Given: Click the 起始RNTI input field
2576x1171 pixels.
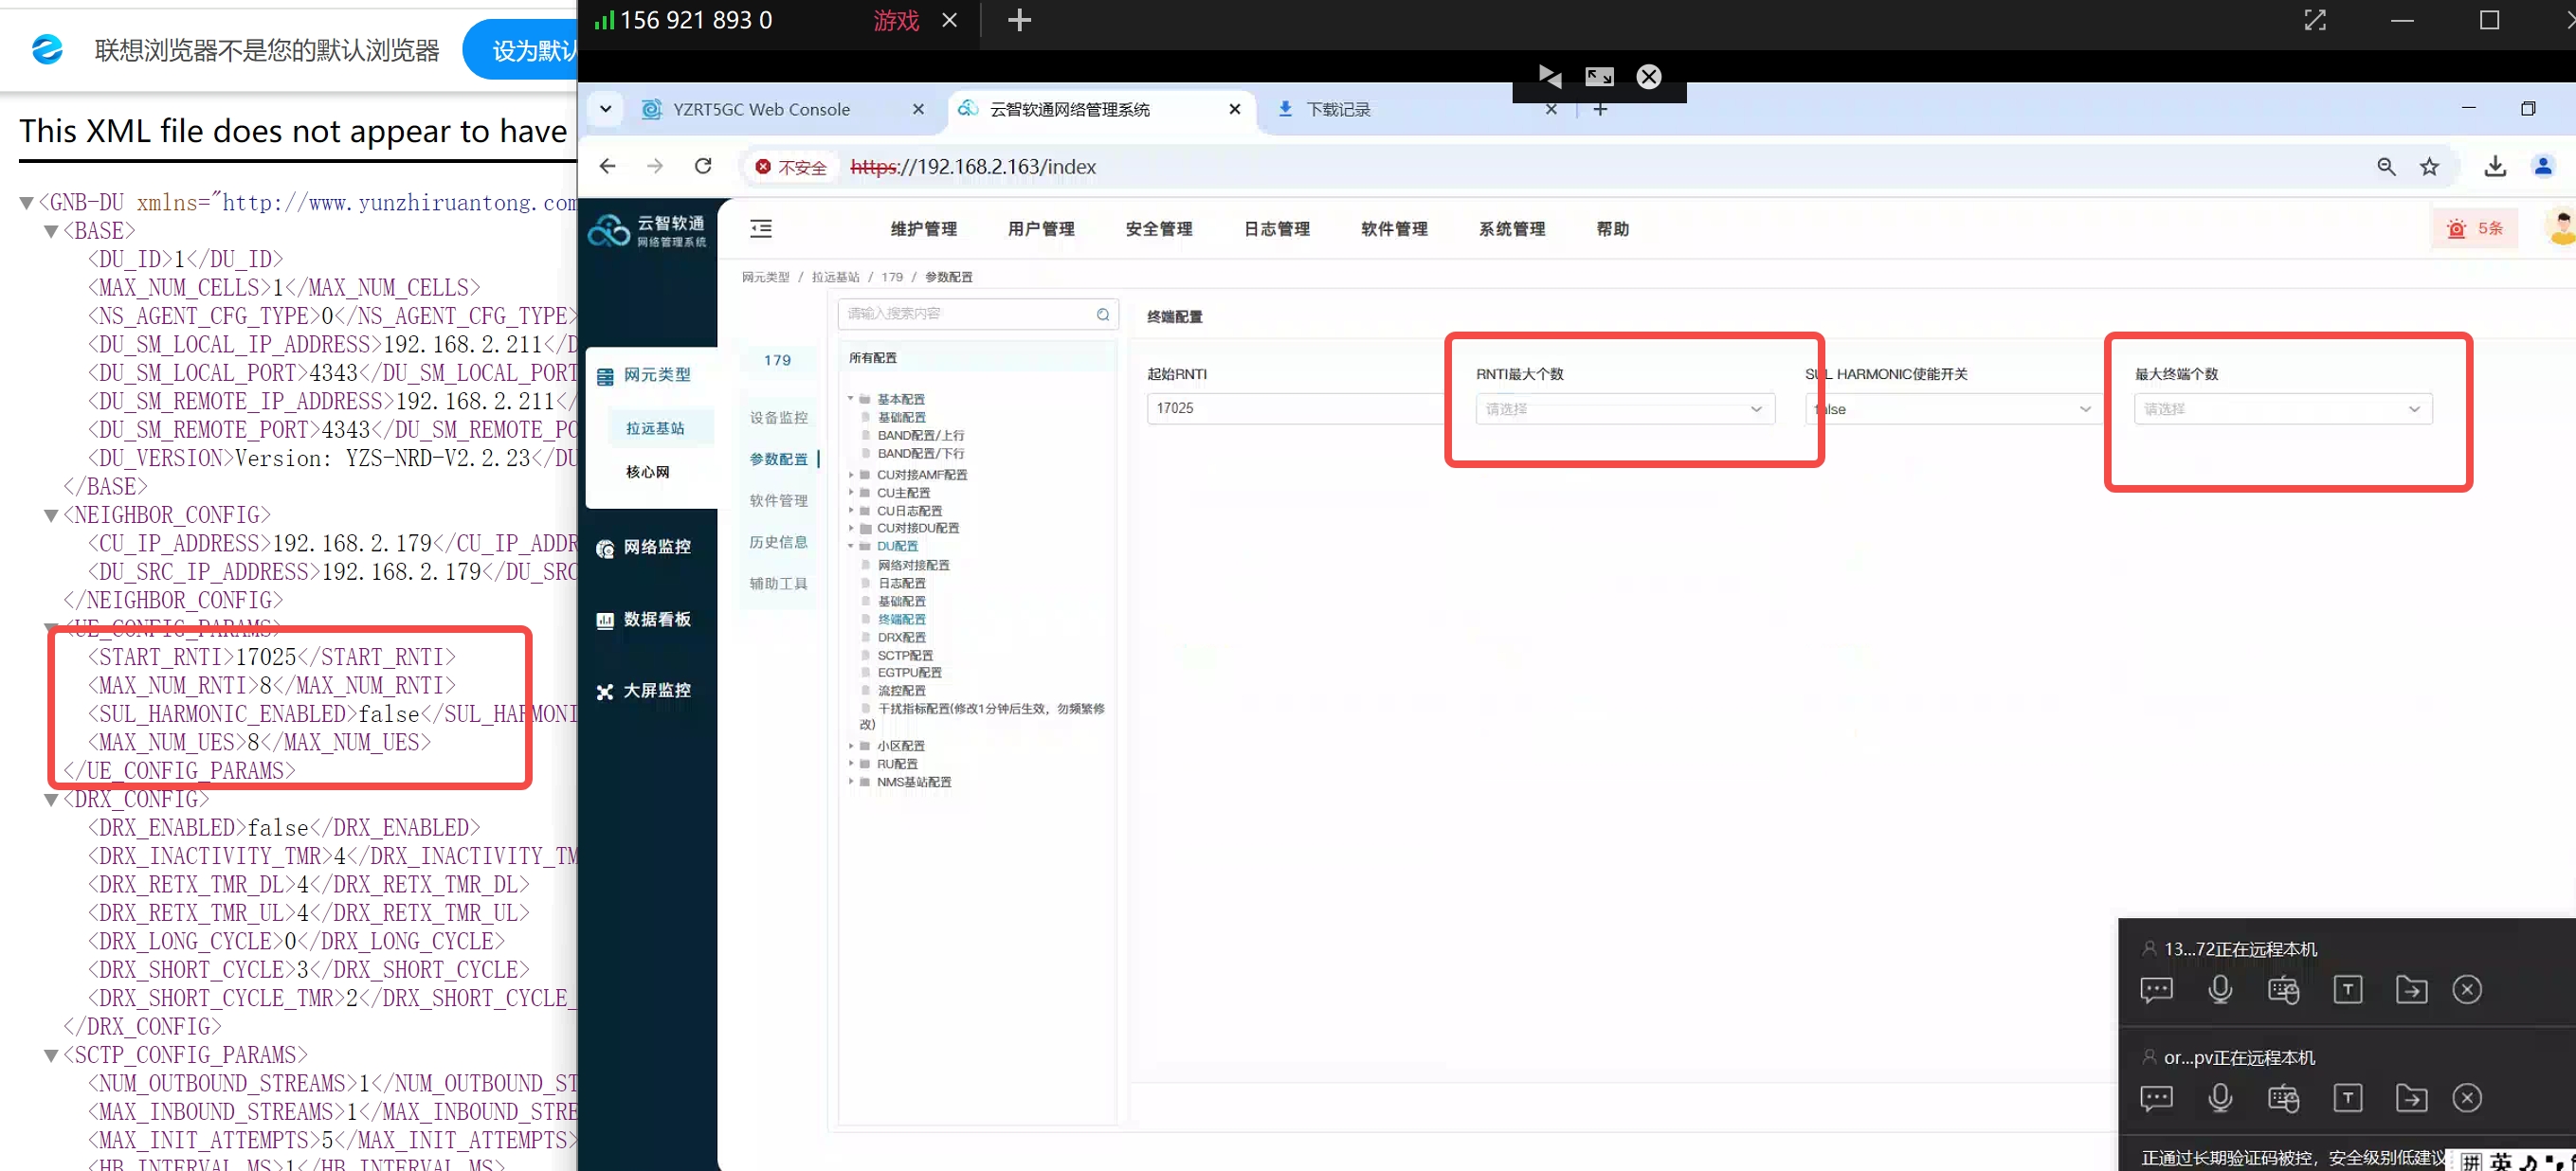Looking at the screenshot, I should [1296, 409].
